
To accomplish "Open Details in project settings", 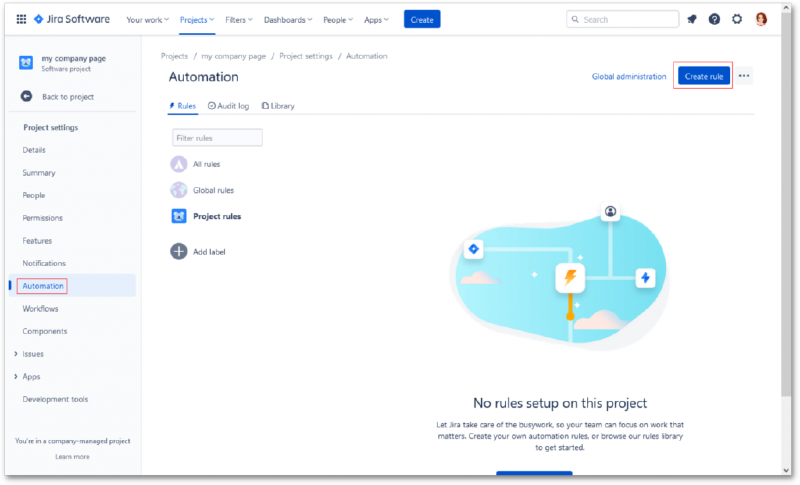I will (x=34, y=150).
